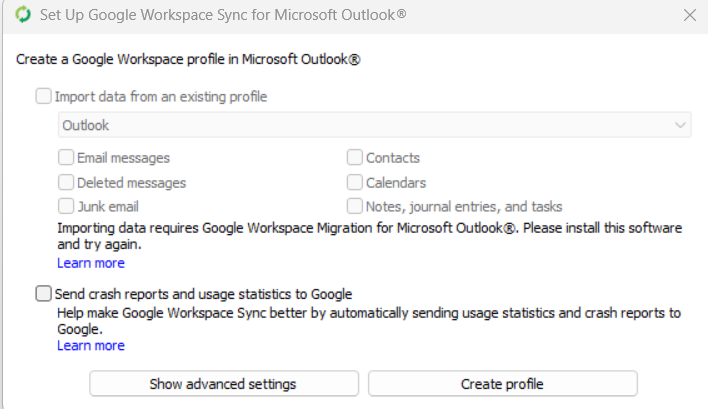The image size is (708, 409).
Task: Check the Calendars checkbox
Action: coord(354,182)
